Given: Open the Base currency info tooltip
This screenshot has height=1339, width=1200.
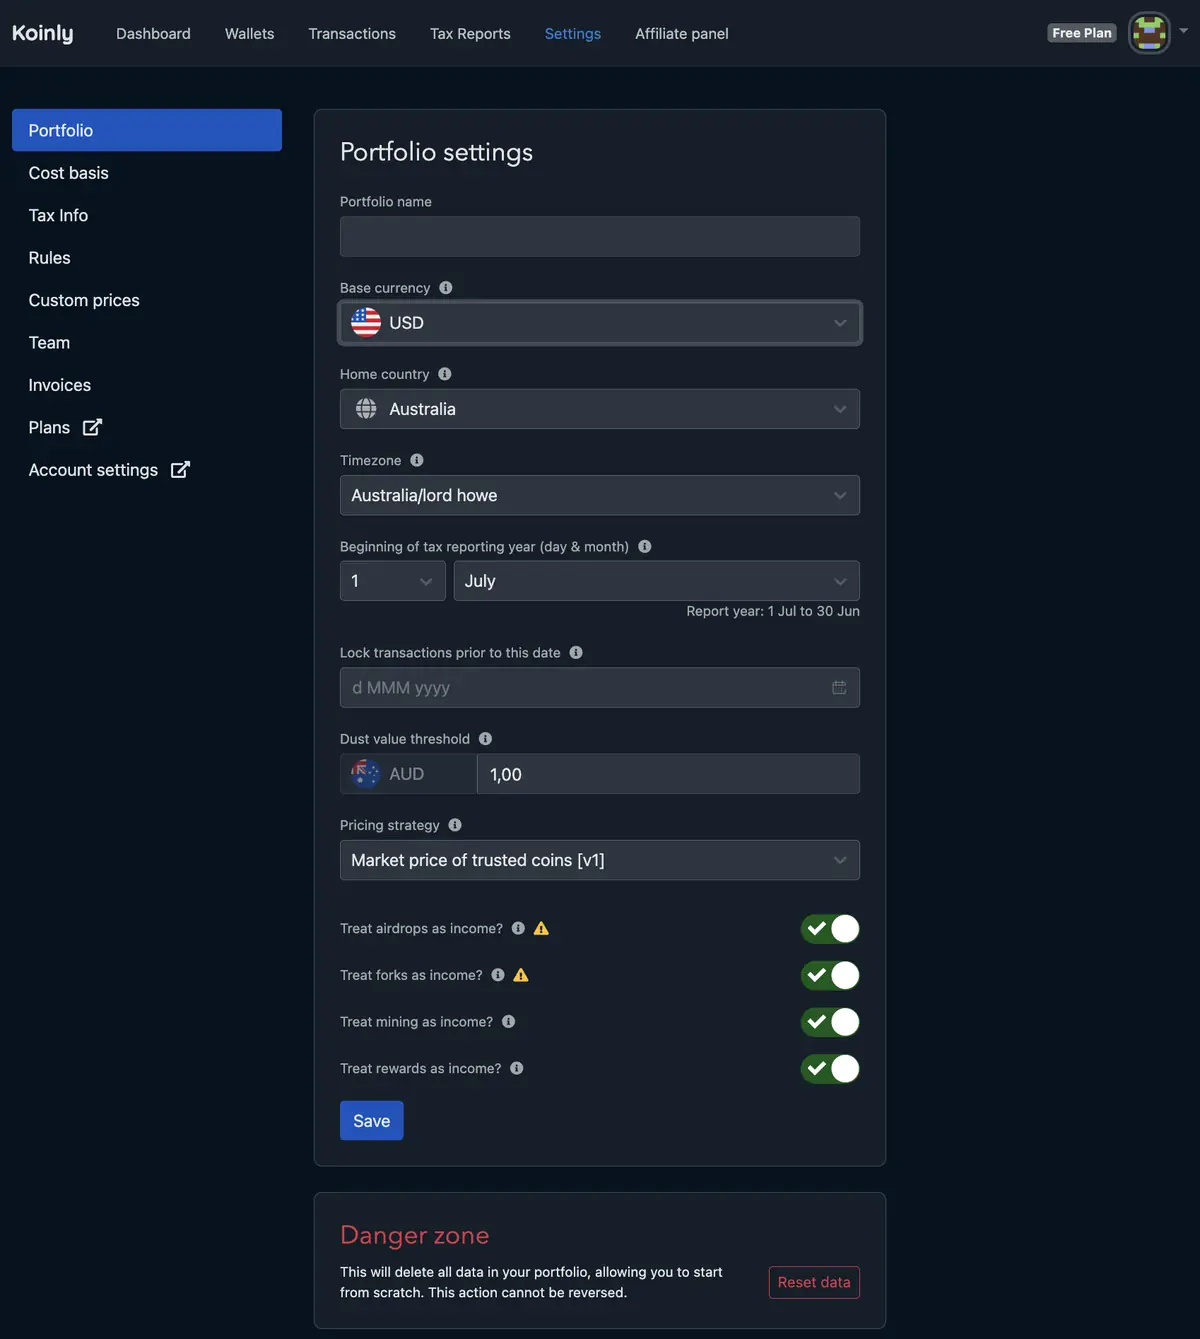Looking at the screenshot, I should coord(445,287).
